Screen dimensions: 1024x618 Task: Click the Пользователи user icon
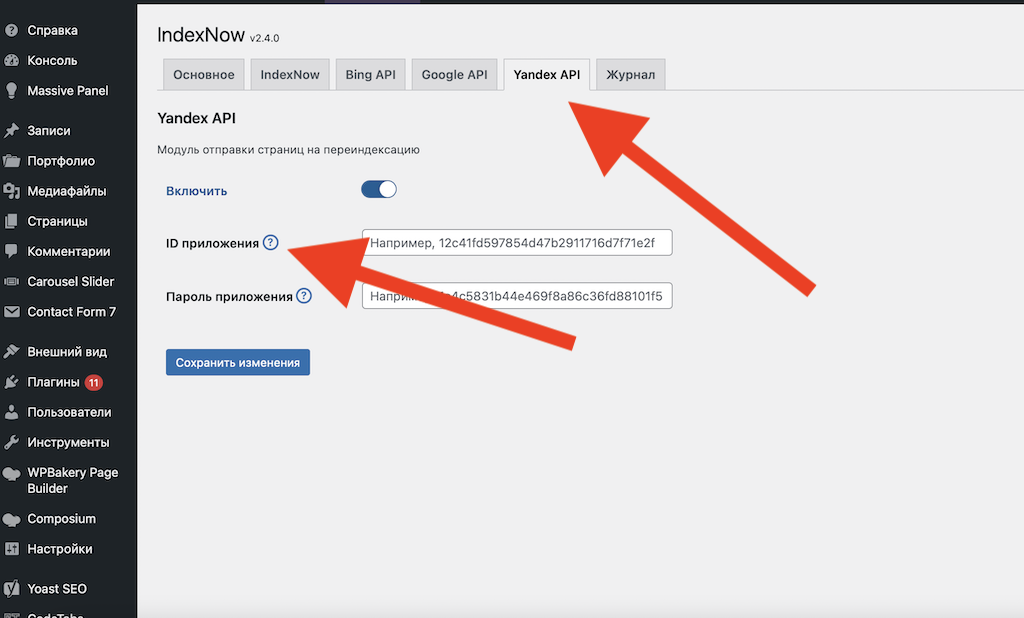11,412
